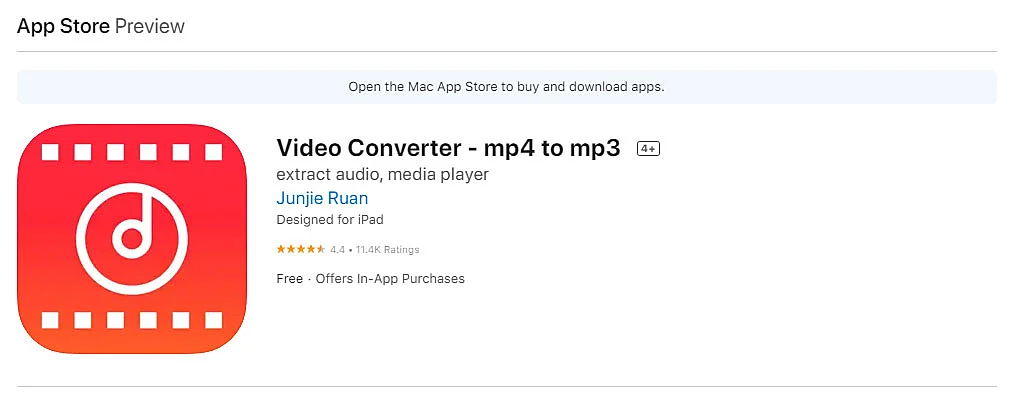Go to the App Store header link
This screenshot has height=402, width=1023.
(x=63, y=26)
